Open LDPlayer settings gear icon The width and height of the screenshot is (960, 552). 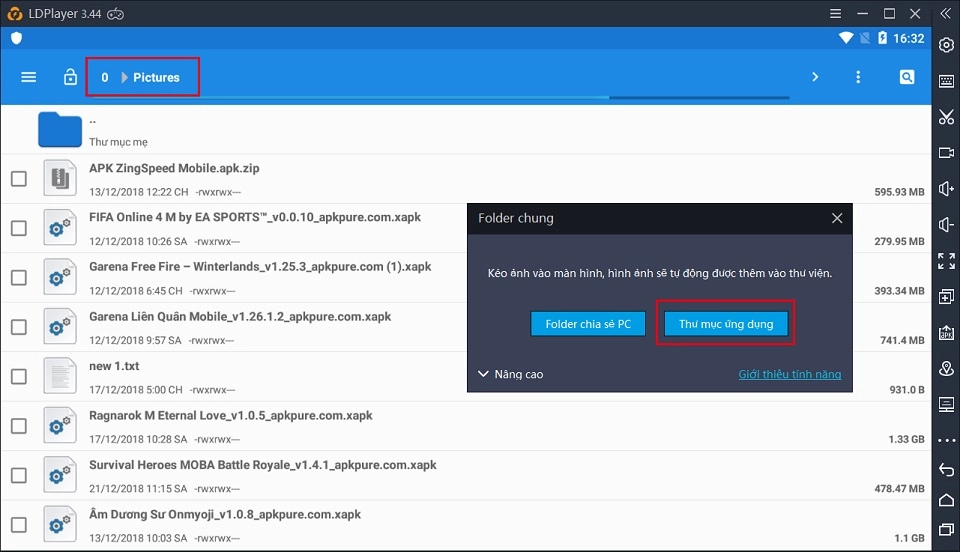946,45
